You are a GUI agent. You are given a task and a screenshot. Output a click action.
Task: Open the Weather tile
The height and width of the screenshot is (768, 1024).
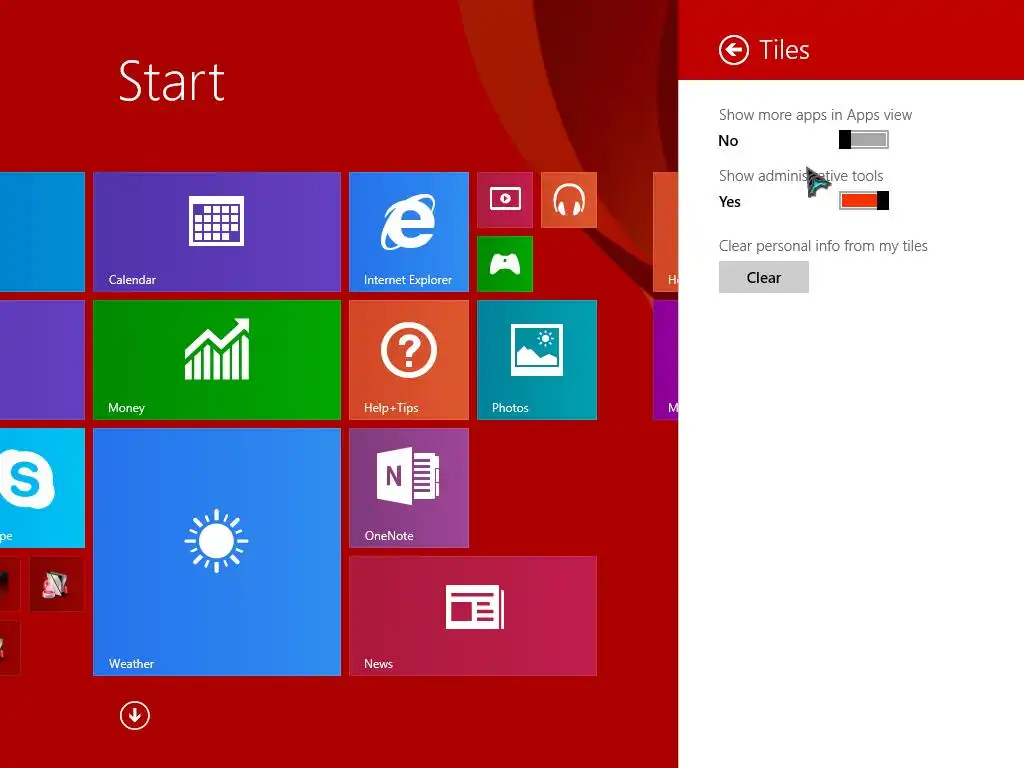click(x=217, y=552)
